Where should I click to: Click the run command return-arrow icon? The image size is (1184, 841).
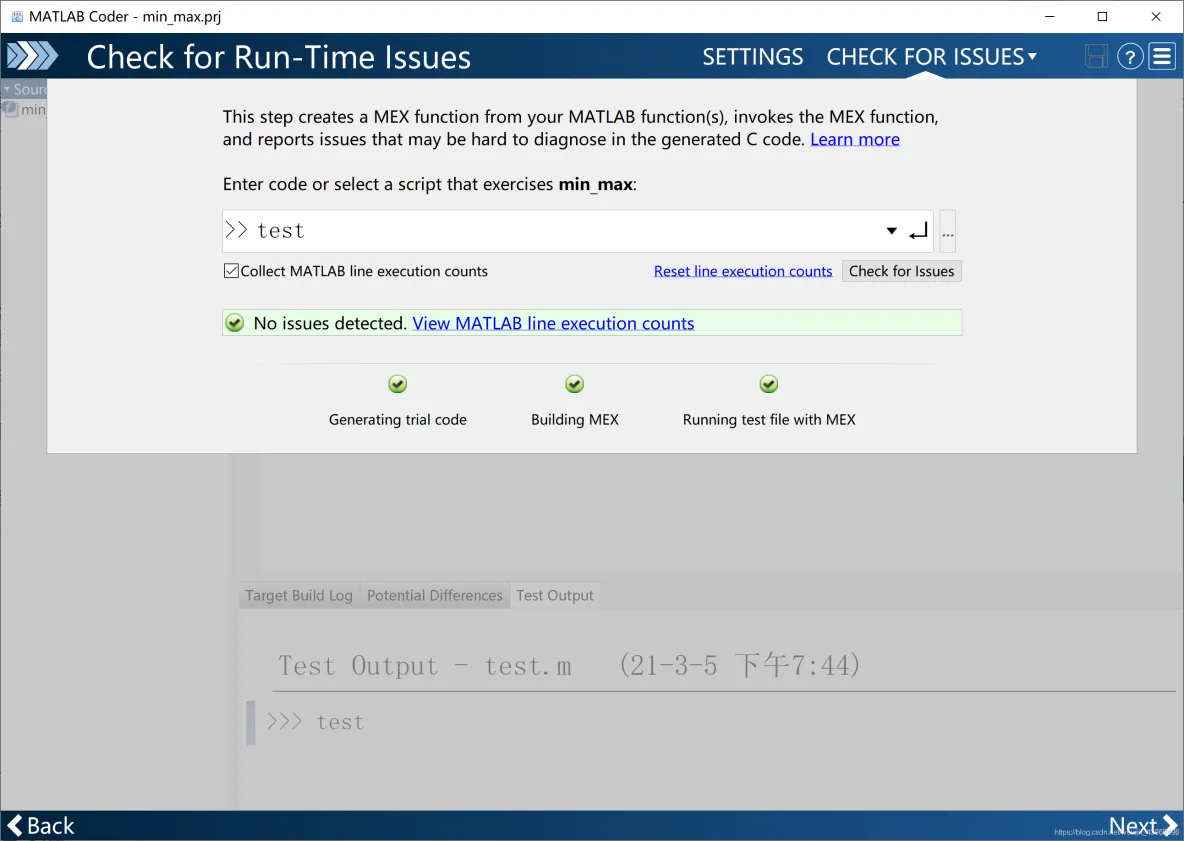tap(918, 231)
